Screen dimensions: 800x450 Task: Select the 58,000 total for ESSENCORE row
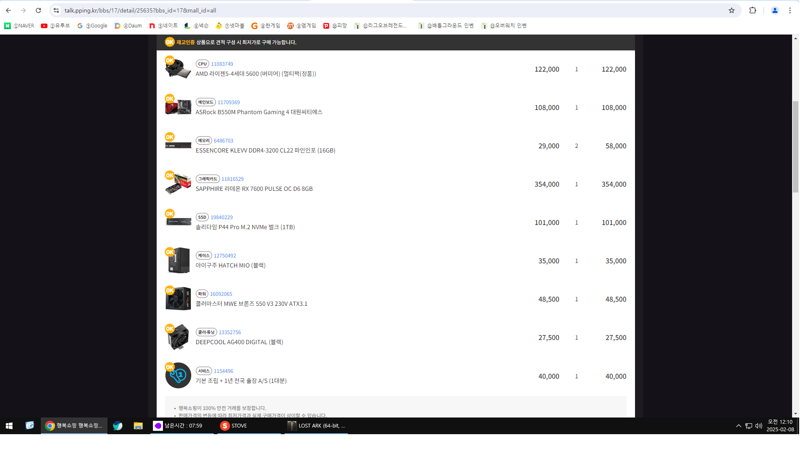[x=616, y=146]
